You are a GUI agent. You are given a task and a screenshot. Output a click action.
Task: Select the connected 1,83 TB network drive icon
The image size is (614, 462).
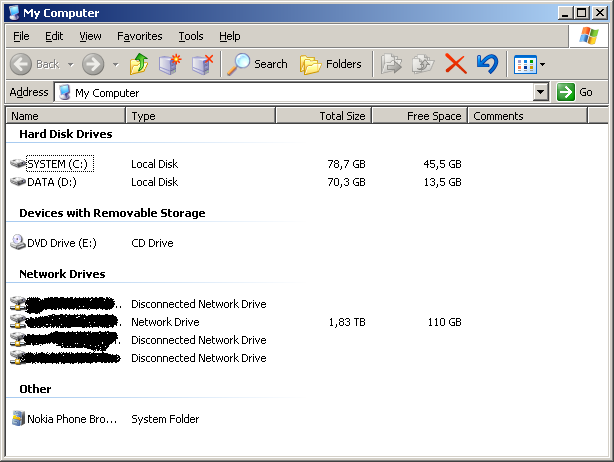[18, 321]
